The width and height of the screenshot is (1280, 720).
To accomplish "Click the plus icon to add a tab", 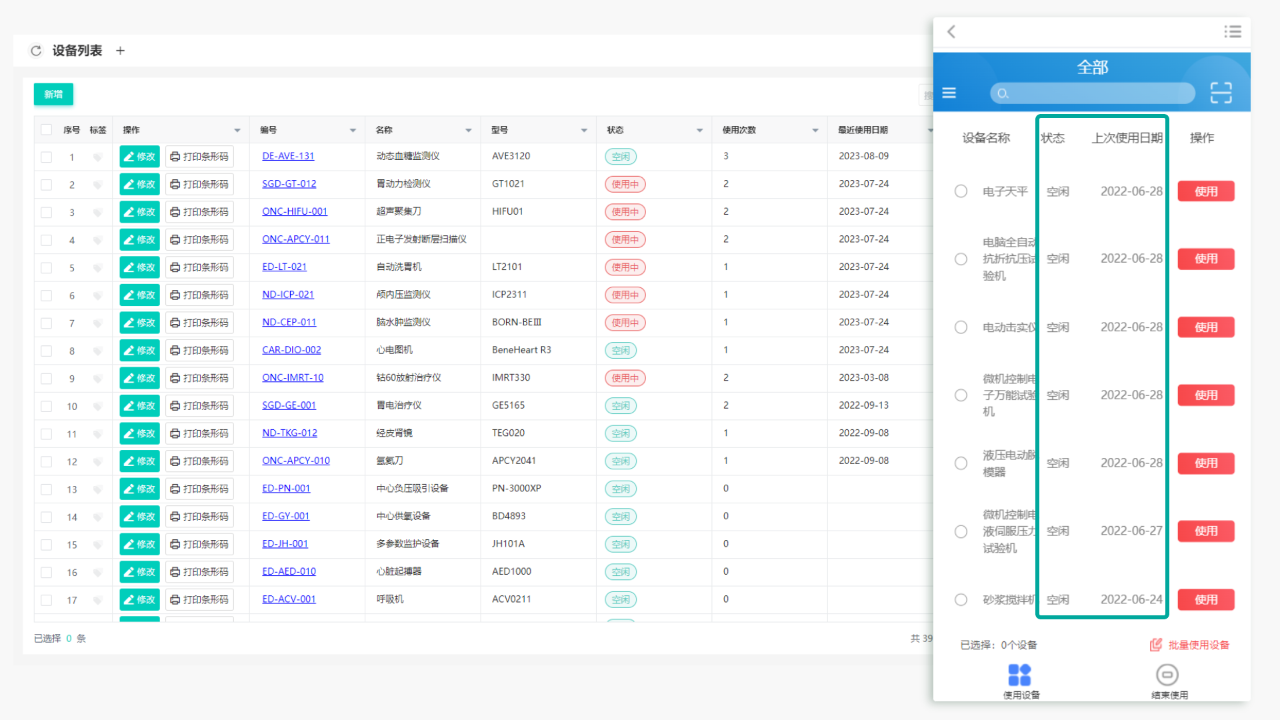I will pyautogui.click(x=120, y=51).
